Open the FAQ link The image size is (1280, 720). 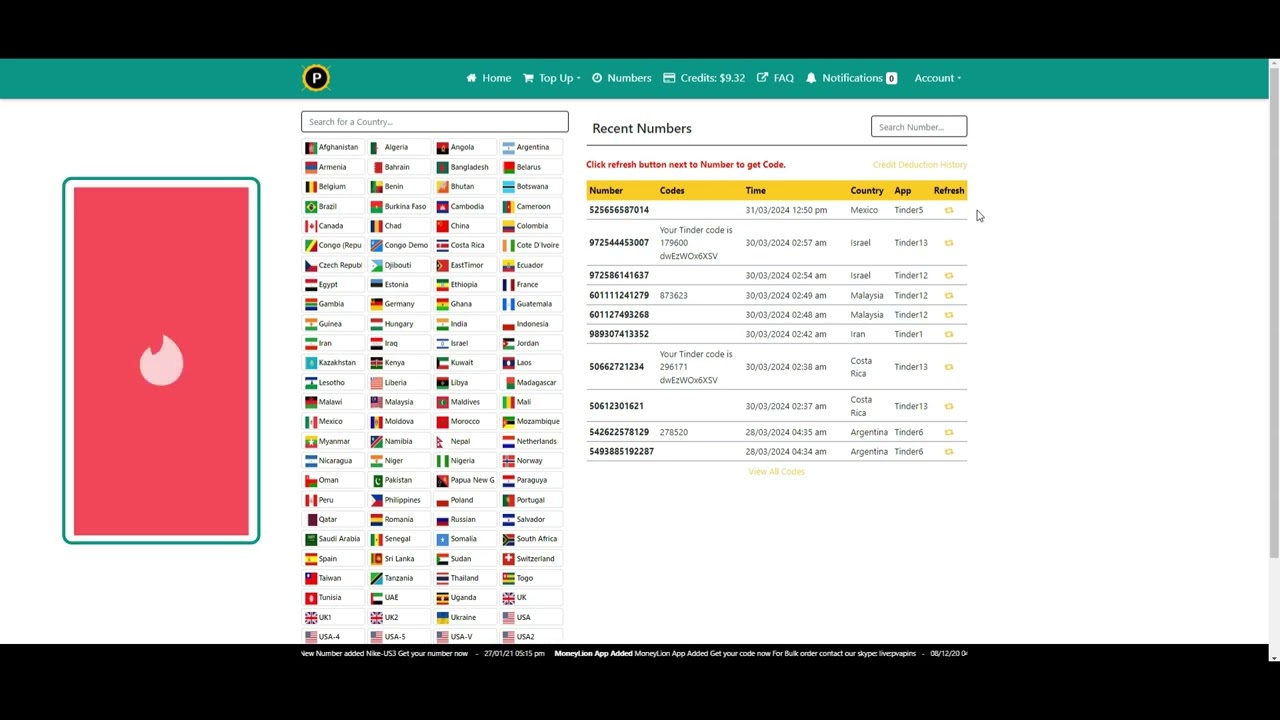pyautogui.click(x=775, y=78)
